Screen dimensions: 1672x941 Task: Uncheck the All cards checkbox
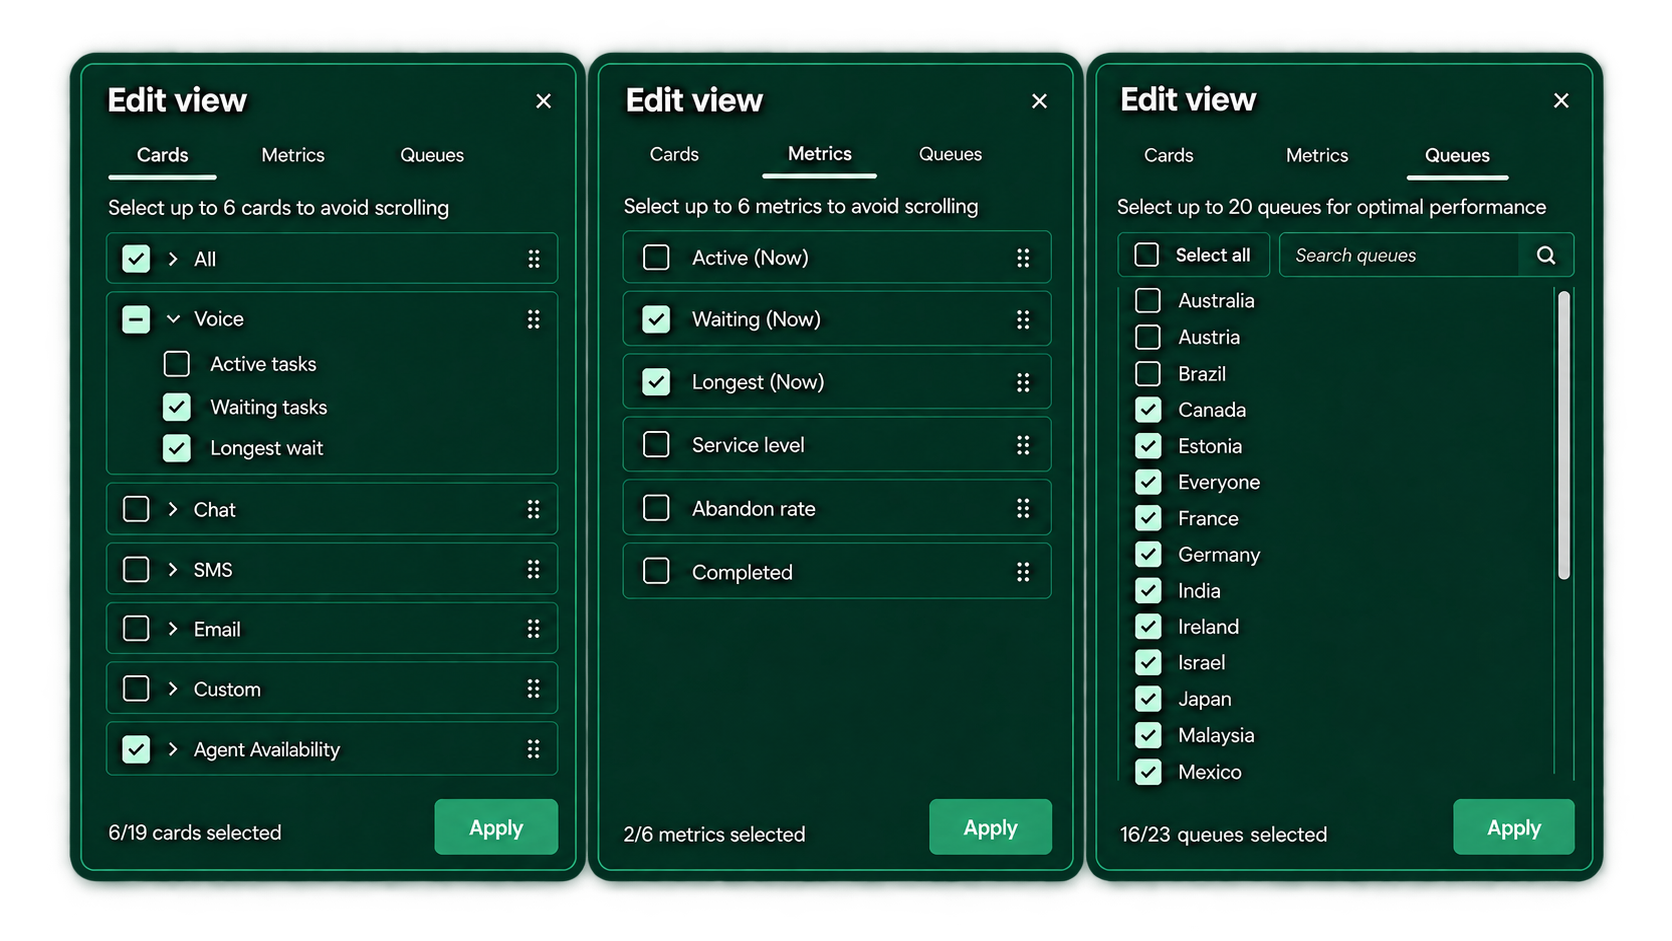click(x=136, y=259)
